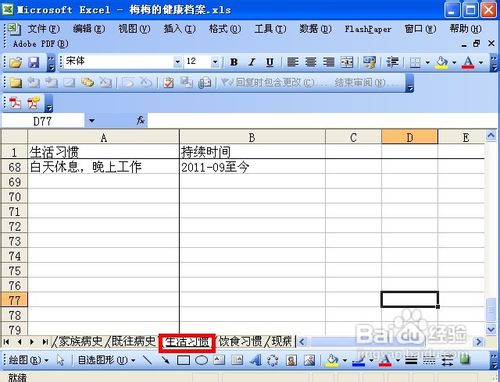Image resolution: width=500 pixels, height=382 pixels.
Task: Open the 视图(V) menu
Action: 134,29
